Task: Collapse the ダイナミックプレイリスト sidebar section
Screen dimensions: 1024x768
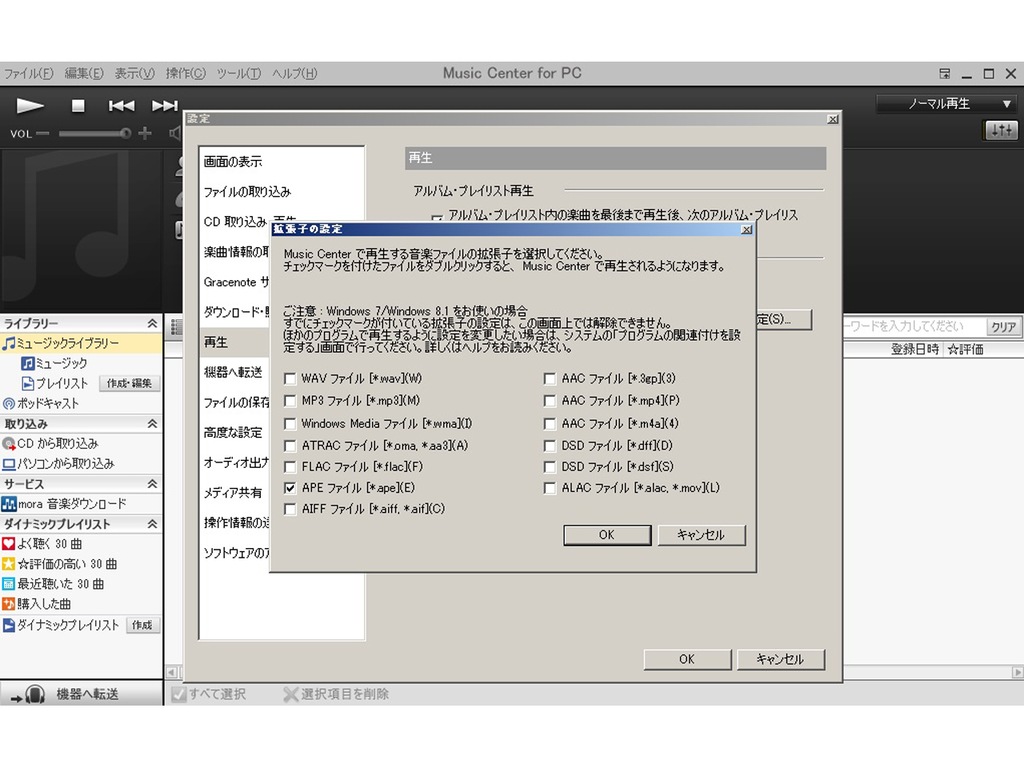Action: pos(152,524)
